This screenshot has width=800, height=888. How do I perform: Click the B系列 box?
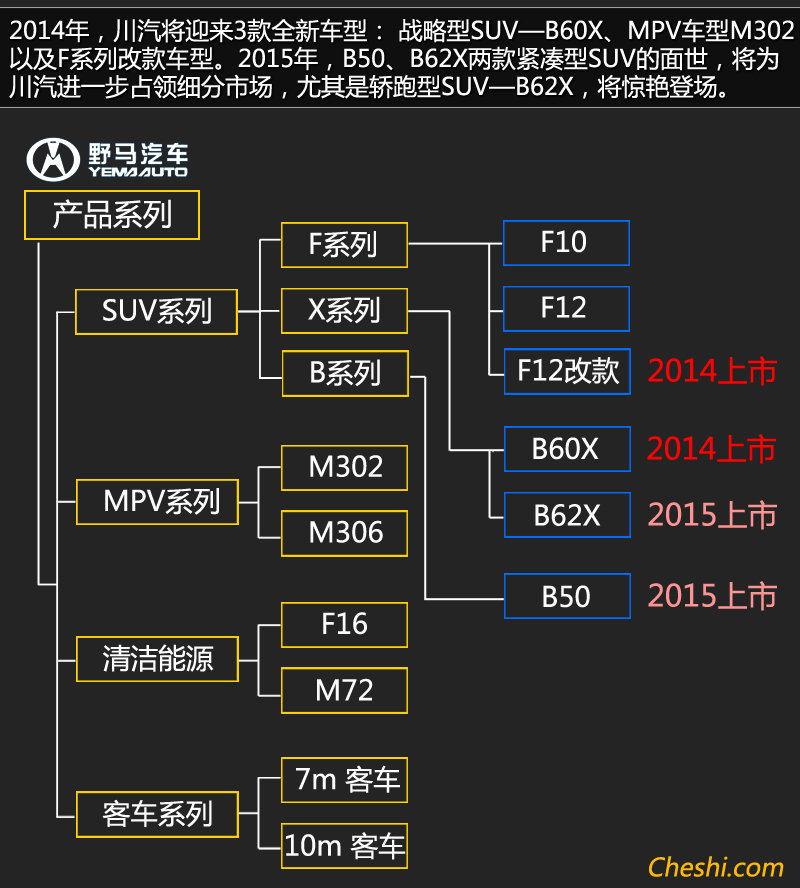(x=345, y=373)
